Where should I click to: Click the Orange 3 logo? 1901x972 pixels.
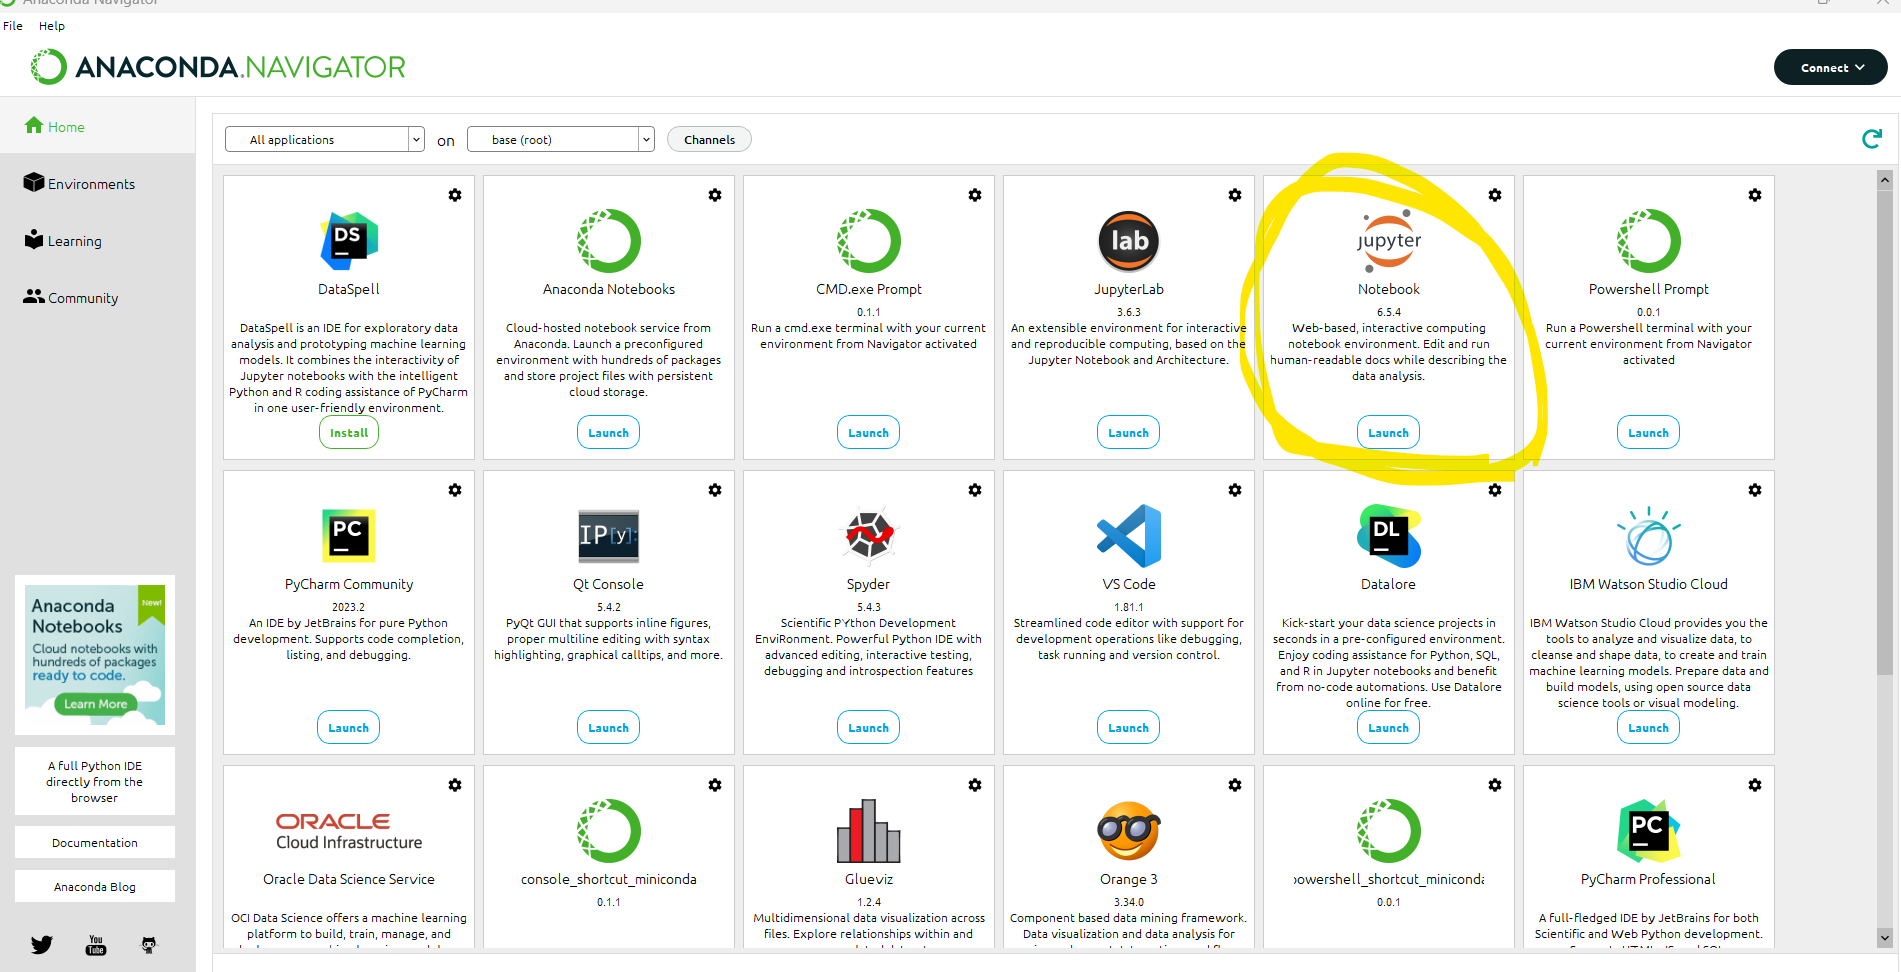click(1129, 831)
